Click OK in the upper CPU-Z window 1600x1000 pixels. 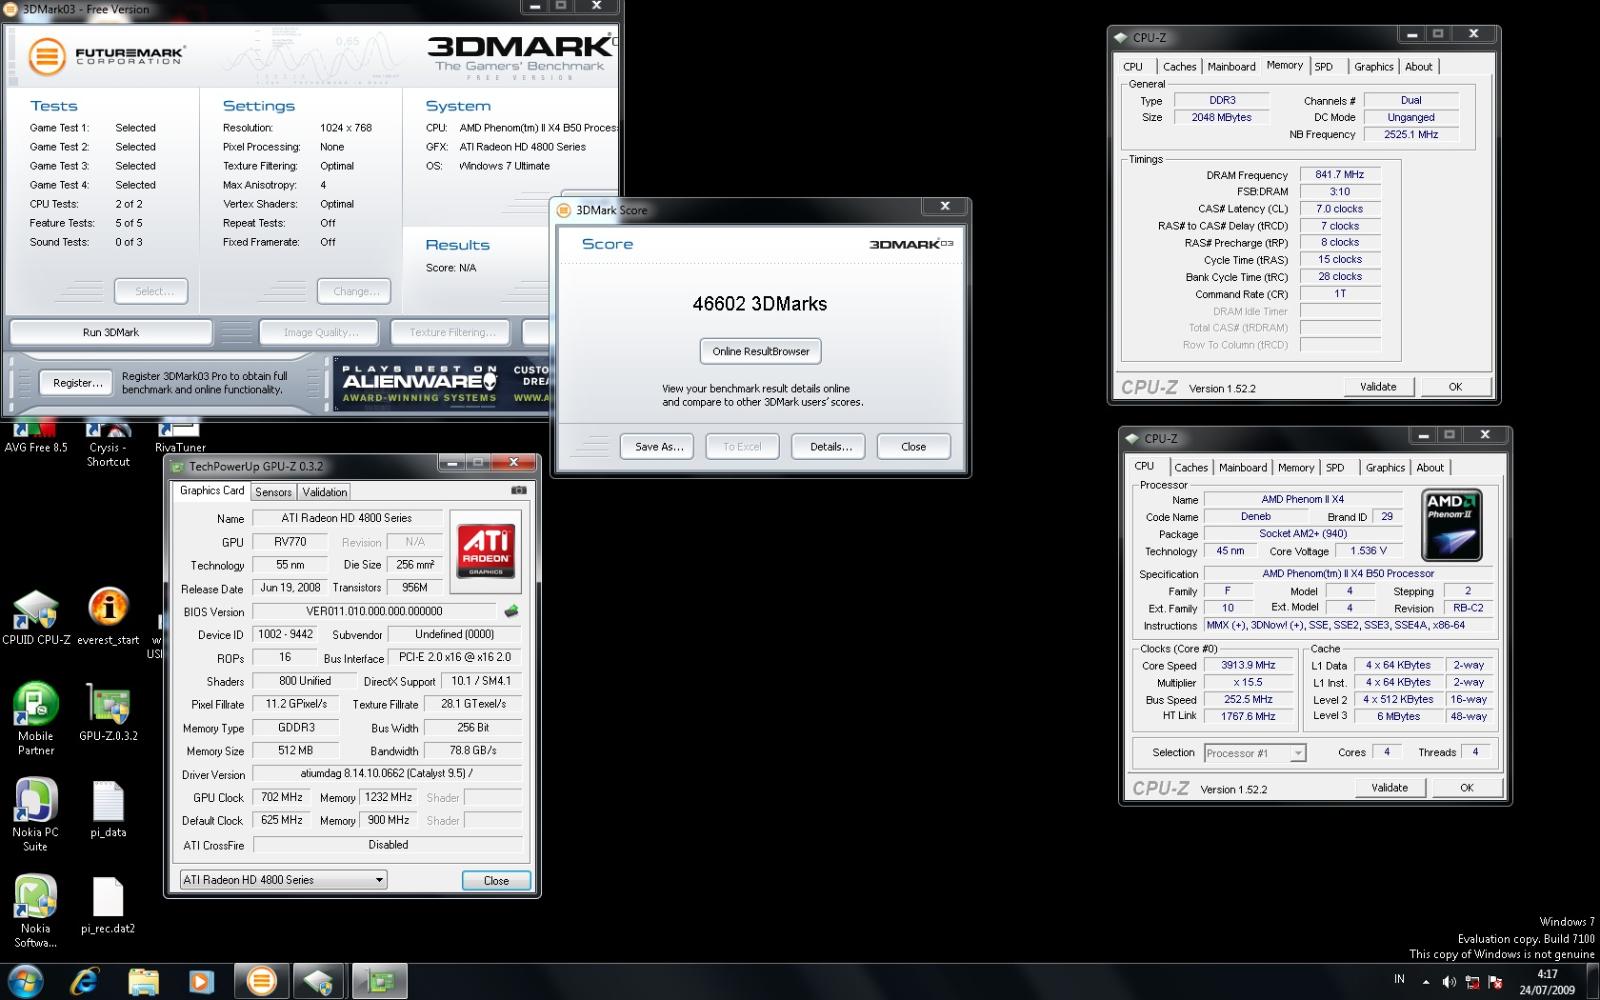1455,387
